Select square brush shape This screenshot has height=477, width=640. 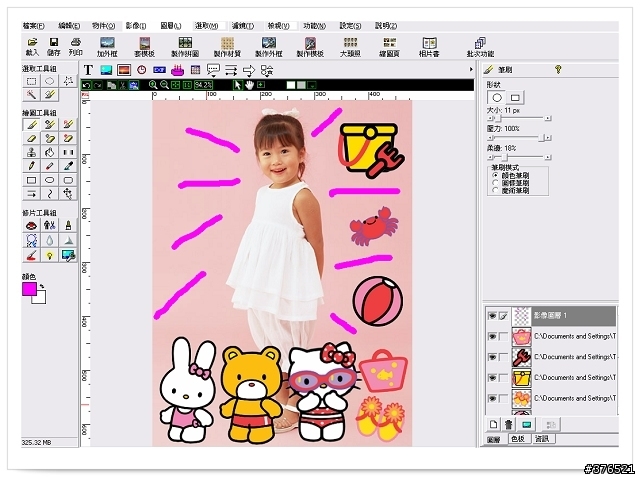[x=515, y=98]
